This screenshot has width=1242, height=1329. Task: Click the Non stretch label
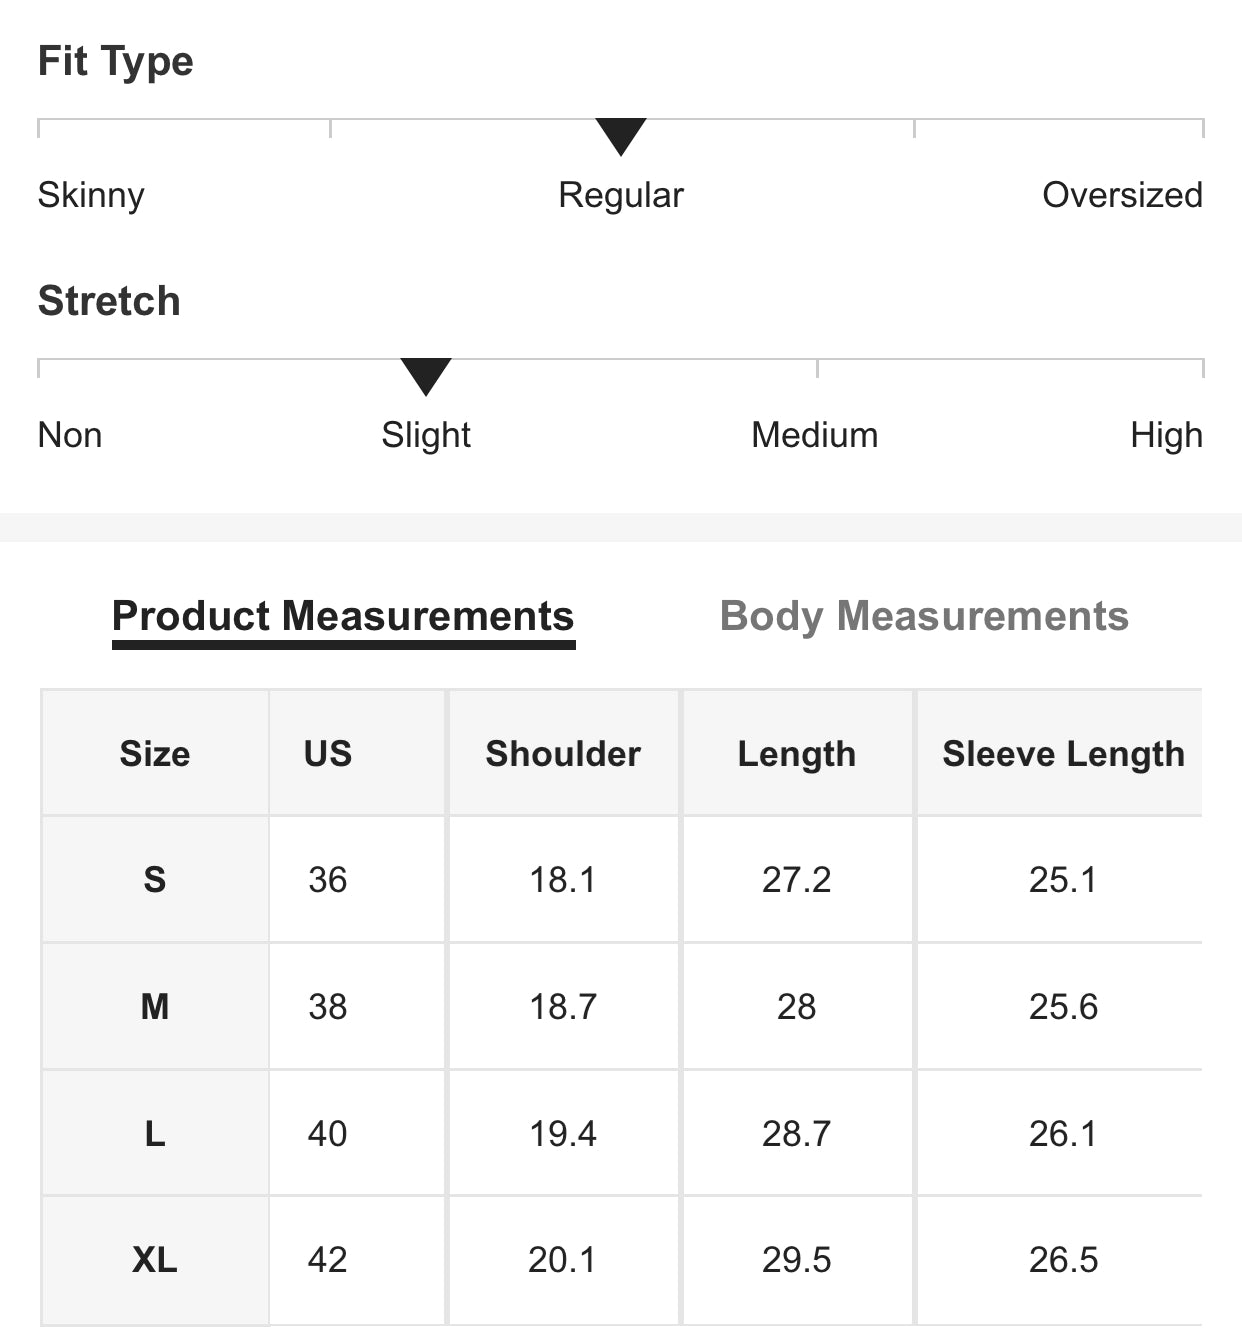[70, 435]
